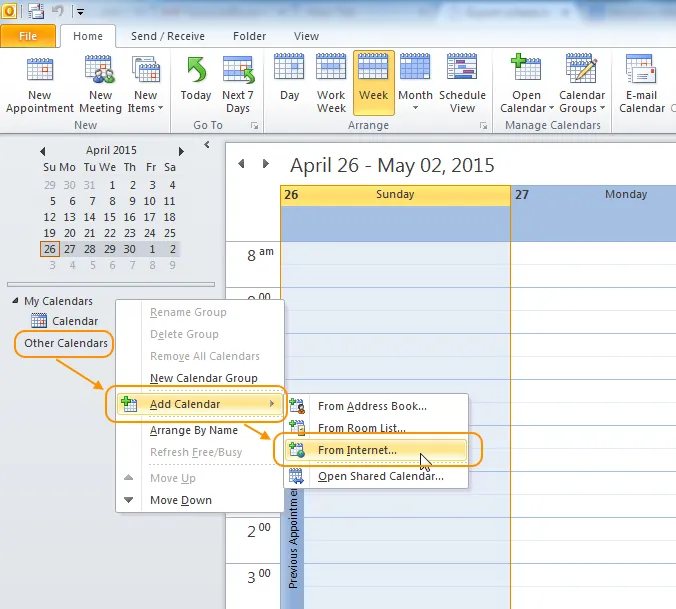Open the File tab
This screenshot has height=609, width=676.
pyautogui.click(x=28, y=36)
